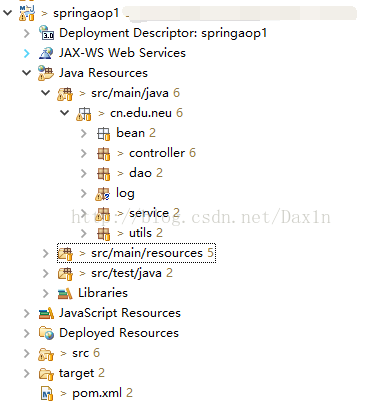Select the 'controller' package label
Viewport: 383px width, 412px height.
tap(157, 153)
